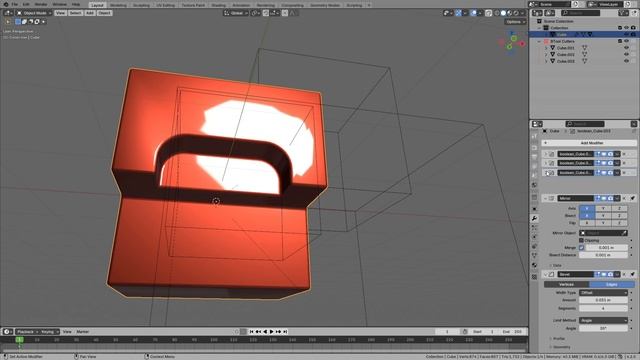Select solid viewport shading
This screenshot has height=360, width=640.
(x=503, y=13)
